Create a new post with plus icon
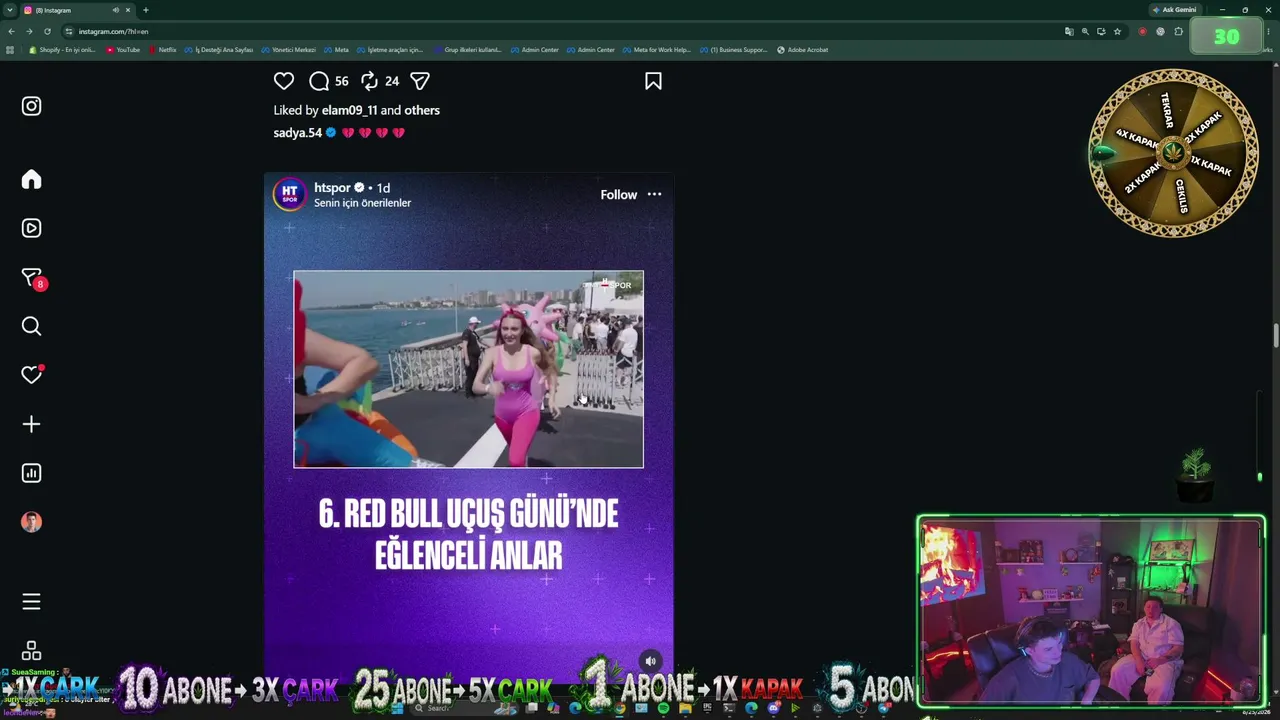1280x720 pixels. click(x=31, y=424)
